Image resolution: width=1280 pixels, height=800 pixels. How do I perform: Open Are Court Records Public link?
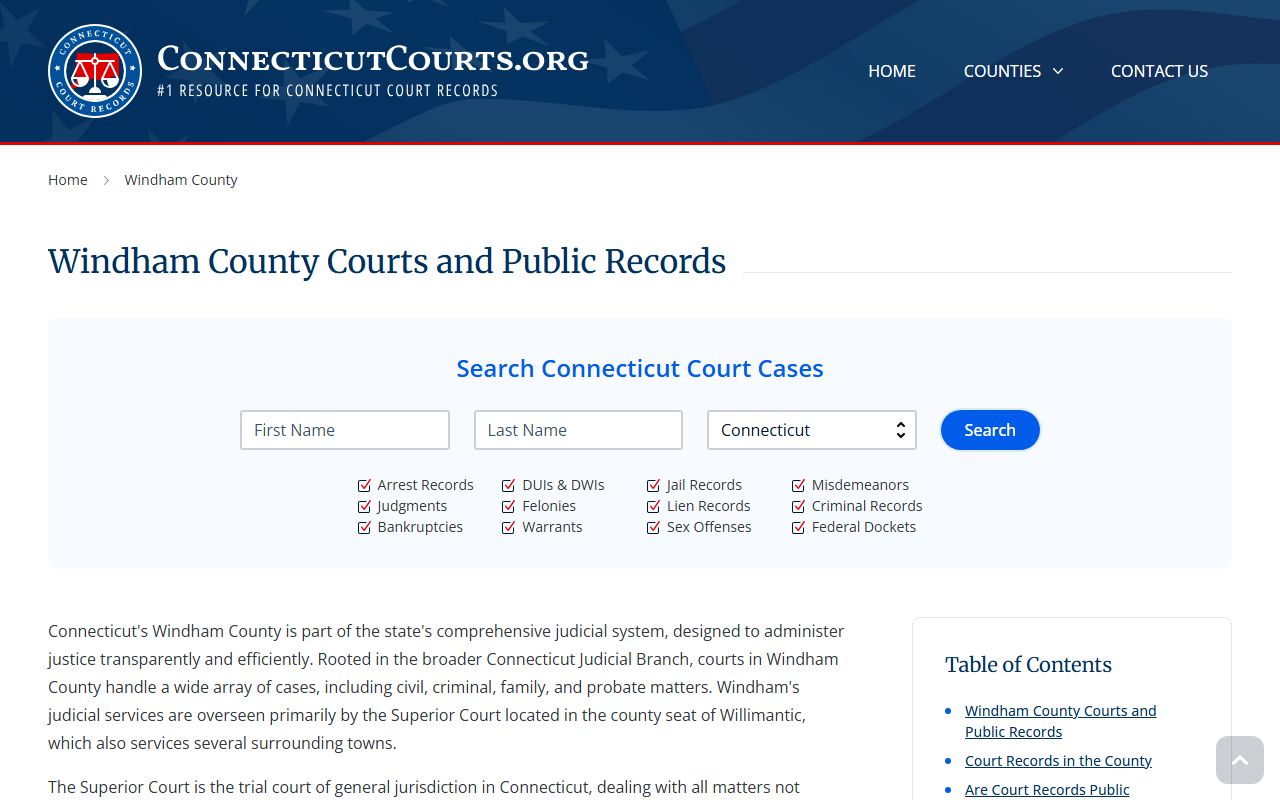click(x=1047, y=790)
